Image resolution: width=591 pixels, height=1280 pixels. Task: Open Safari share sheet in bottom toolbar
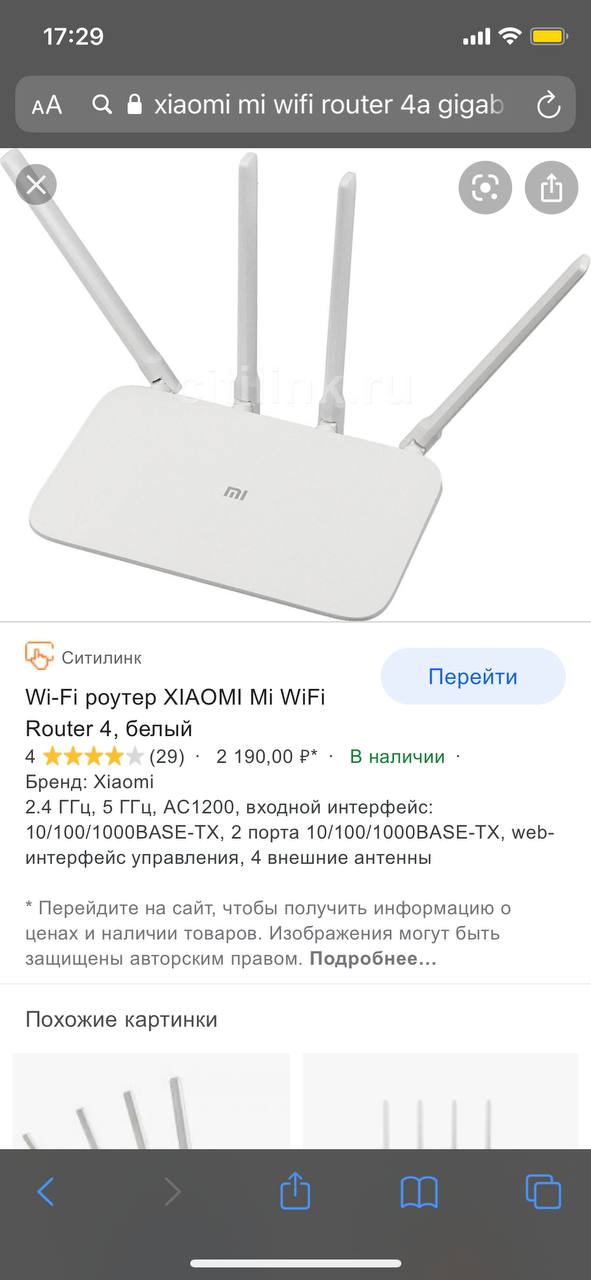pos(295,1190)
